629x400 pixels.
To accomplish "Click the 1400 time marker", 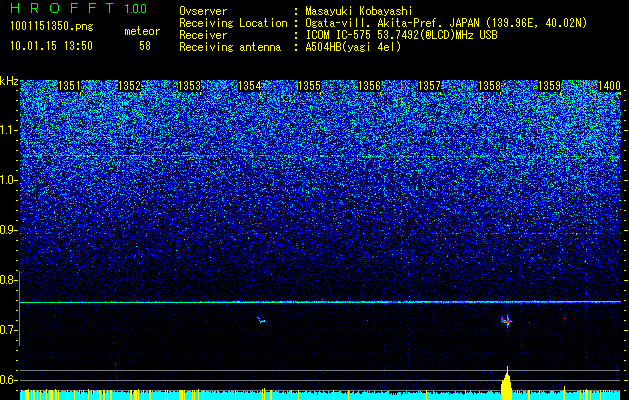I will point(609,86).
